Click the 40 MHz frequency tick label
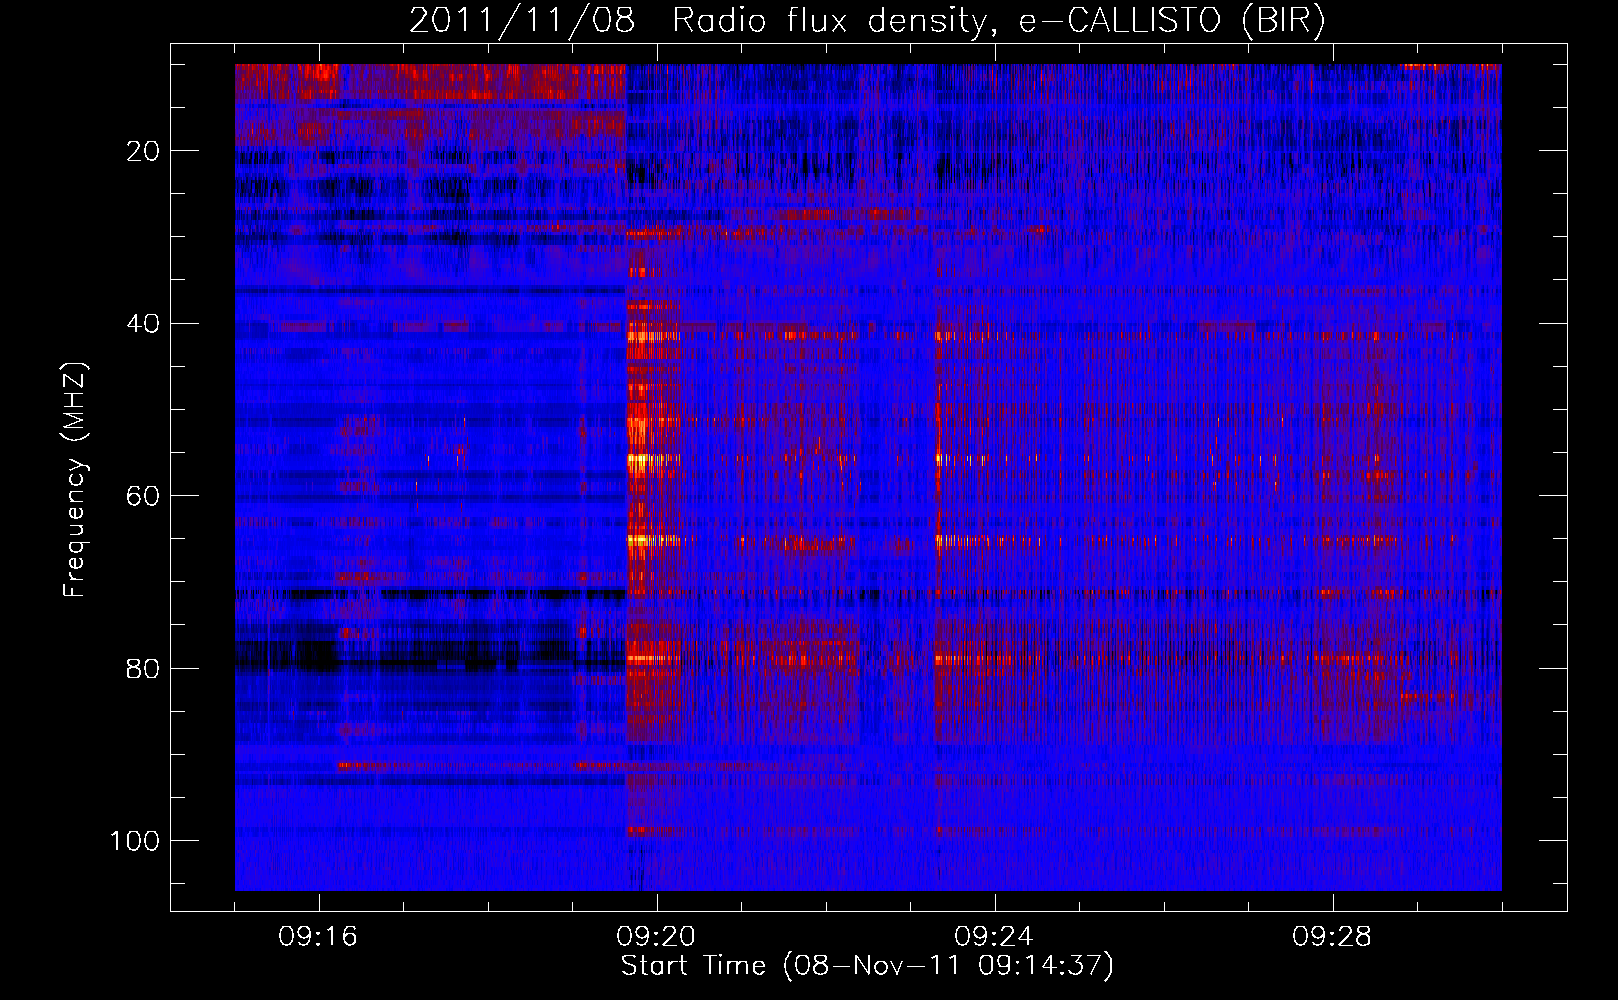The width and height of the screenshot is (1618, 1000). pyautogui.click(x=143, y=324)
